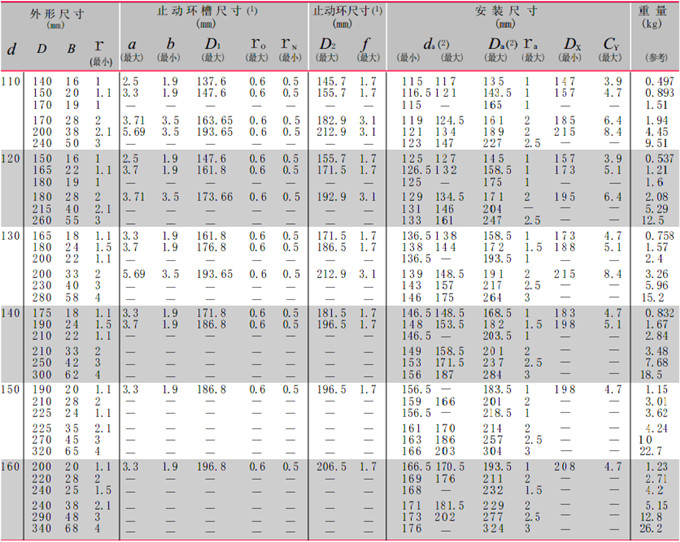Click Da value 218.5
The height and width of the screenshot is (542, 680).
click(x=497, y=413)
